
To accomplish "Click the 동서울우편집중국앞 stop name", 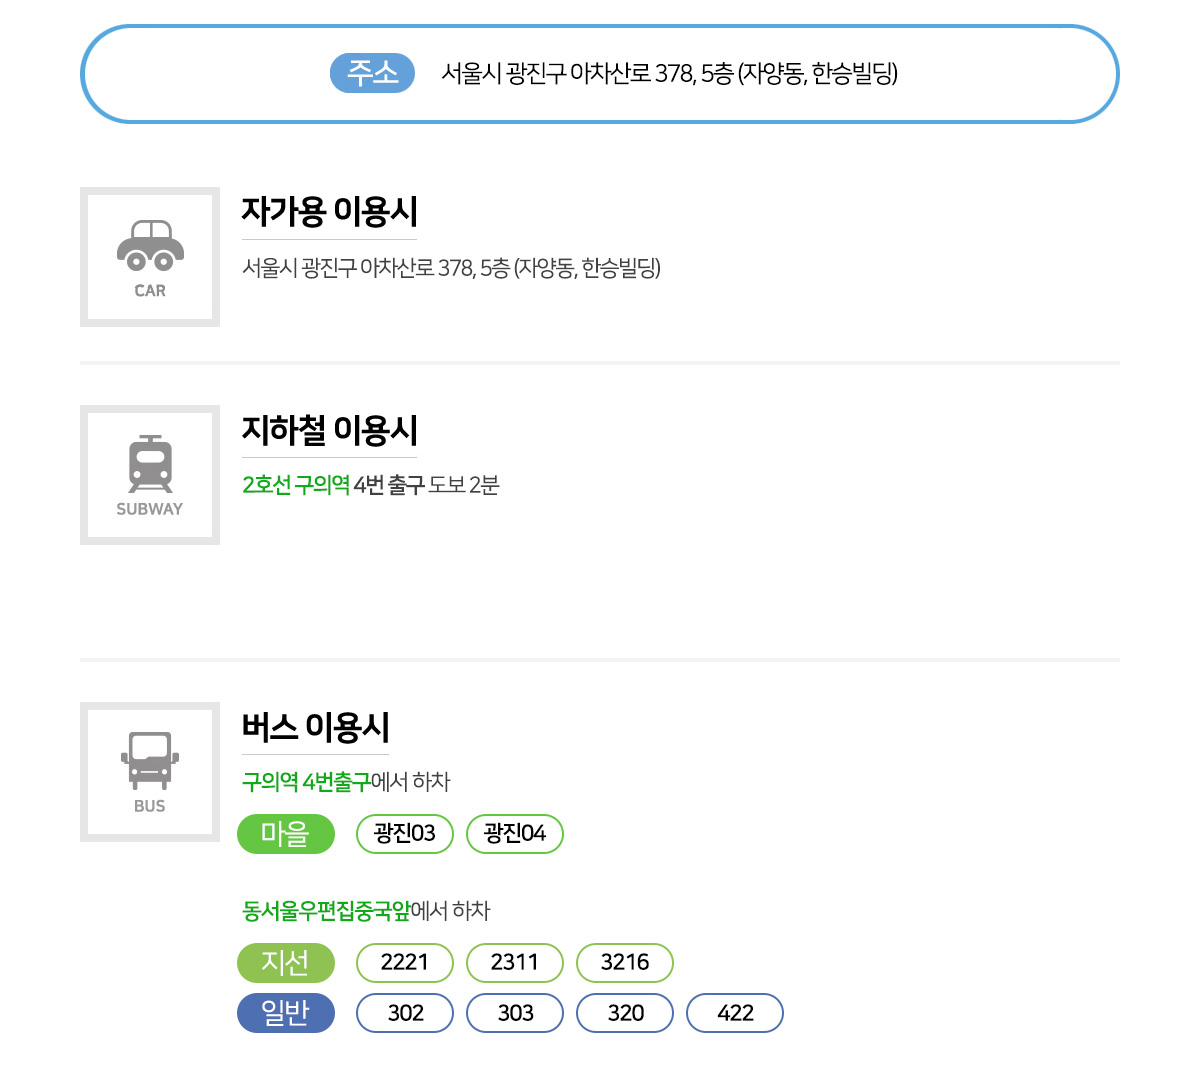I will (x=326, y=911).
